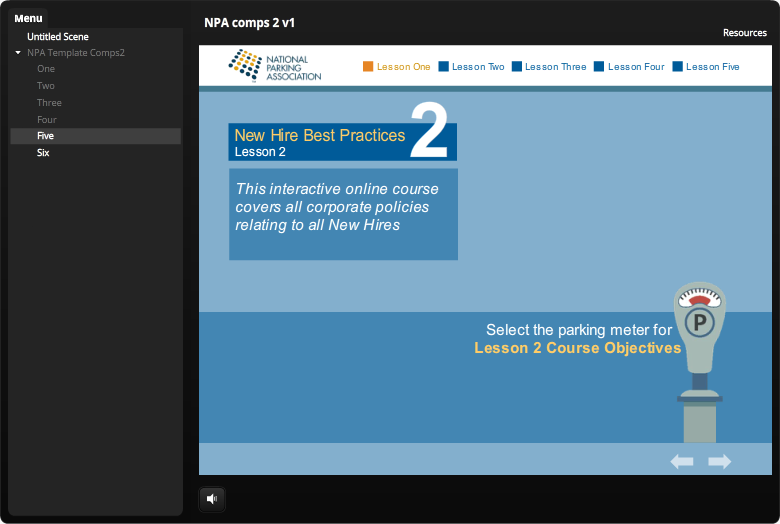
Task: Click the next slide right arrow
Action: pos(720,461)
